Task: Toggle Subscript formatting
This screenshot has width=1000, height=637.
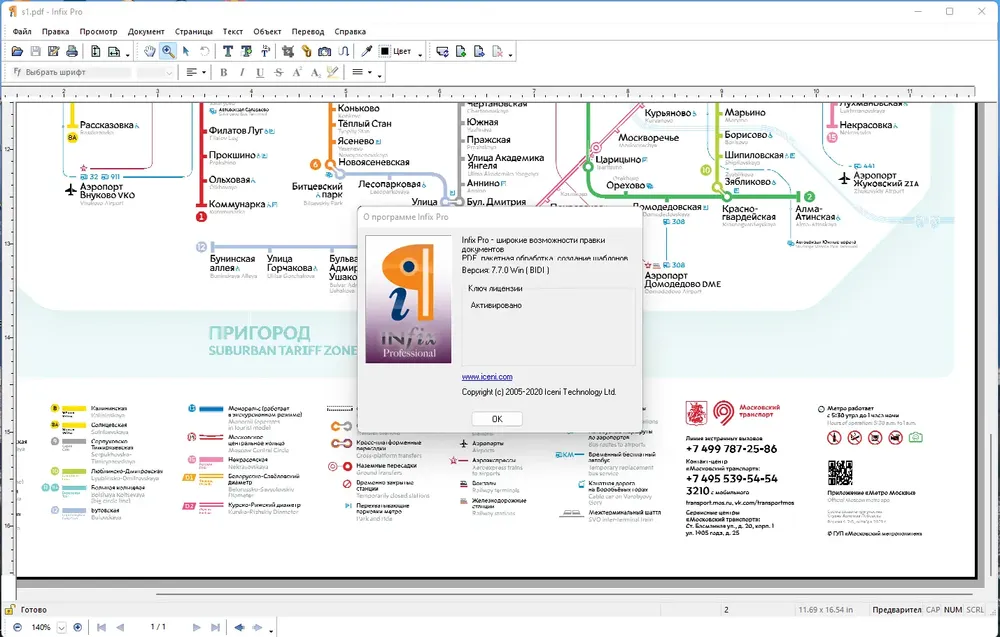Action: [x=315, y=73]
